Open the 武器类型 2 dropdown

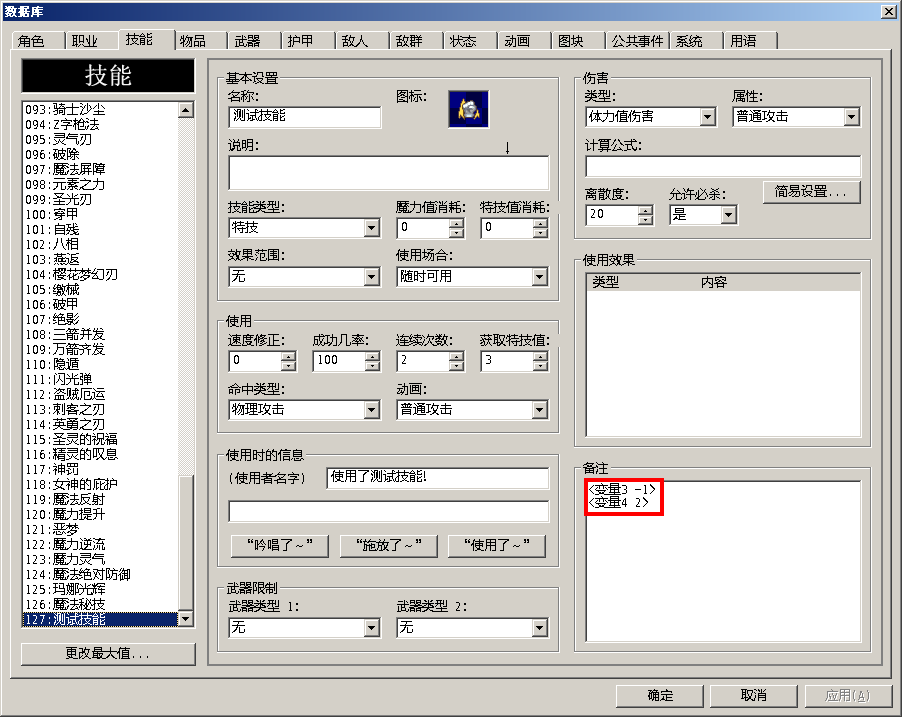[539, 628]
